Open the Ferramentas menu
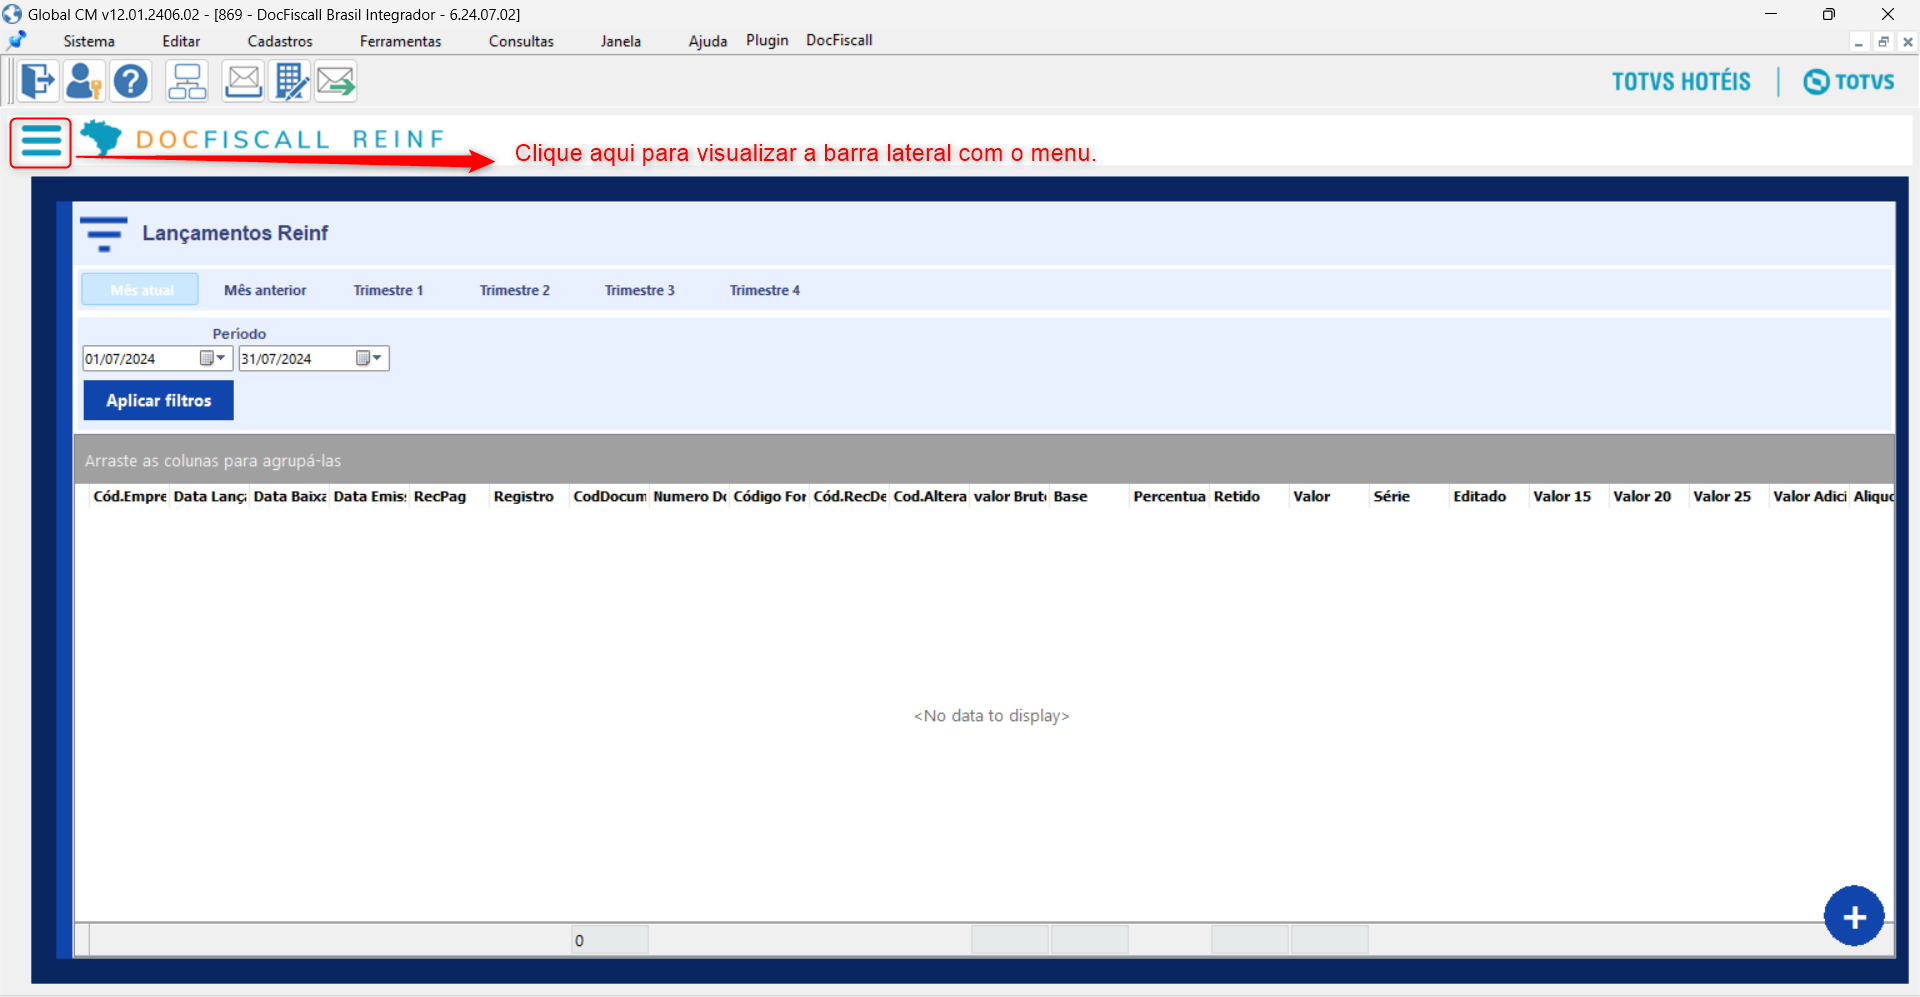The image size is (1920, 997). pos(401,41)
